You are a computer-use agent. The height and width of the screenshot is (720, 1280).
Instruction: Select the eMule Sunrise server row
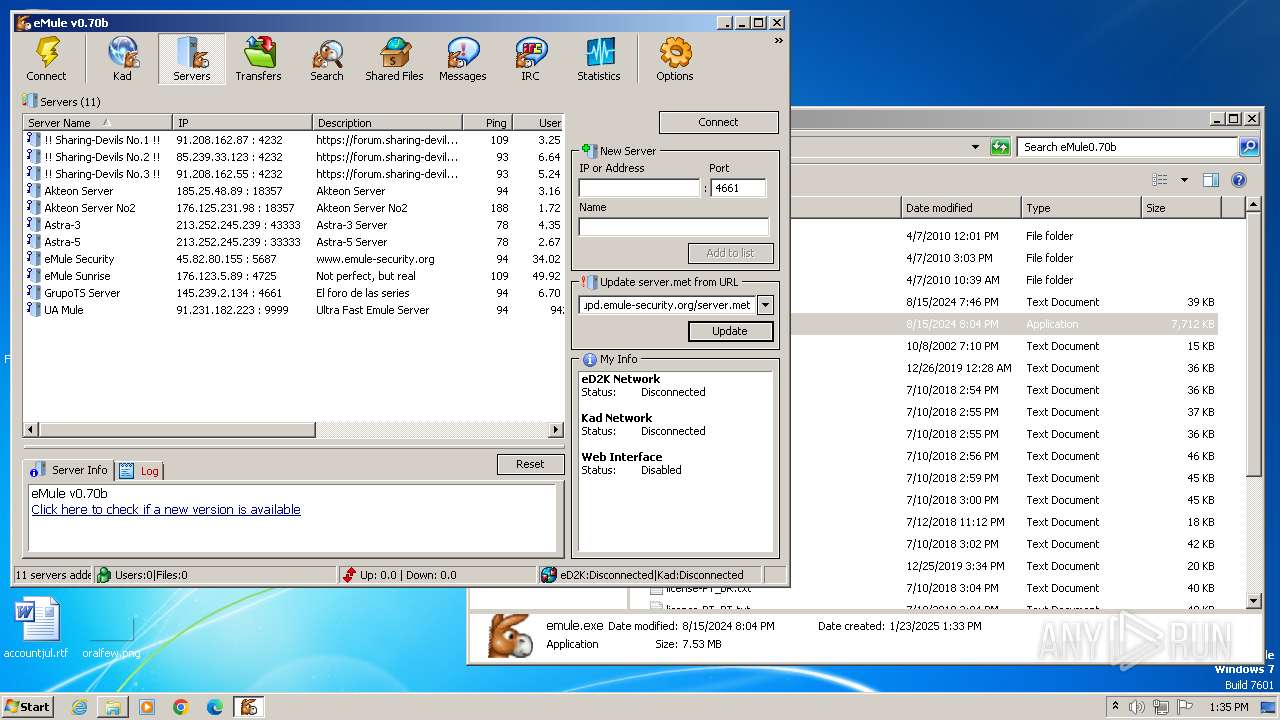(x=294, y=276)
